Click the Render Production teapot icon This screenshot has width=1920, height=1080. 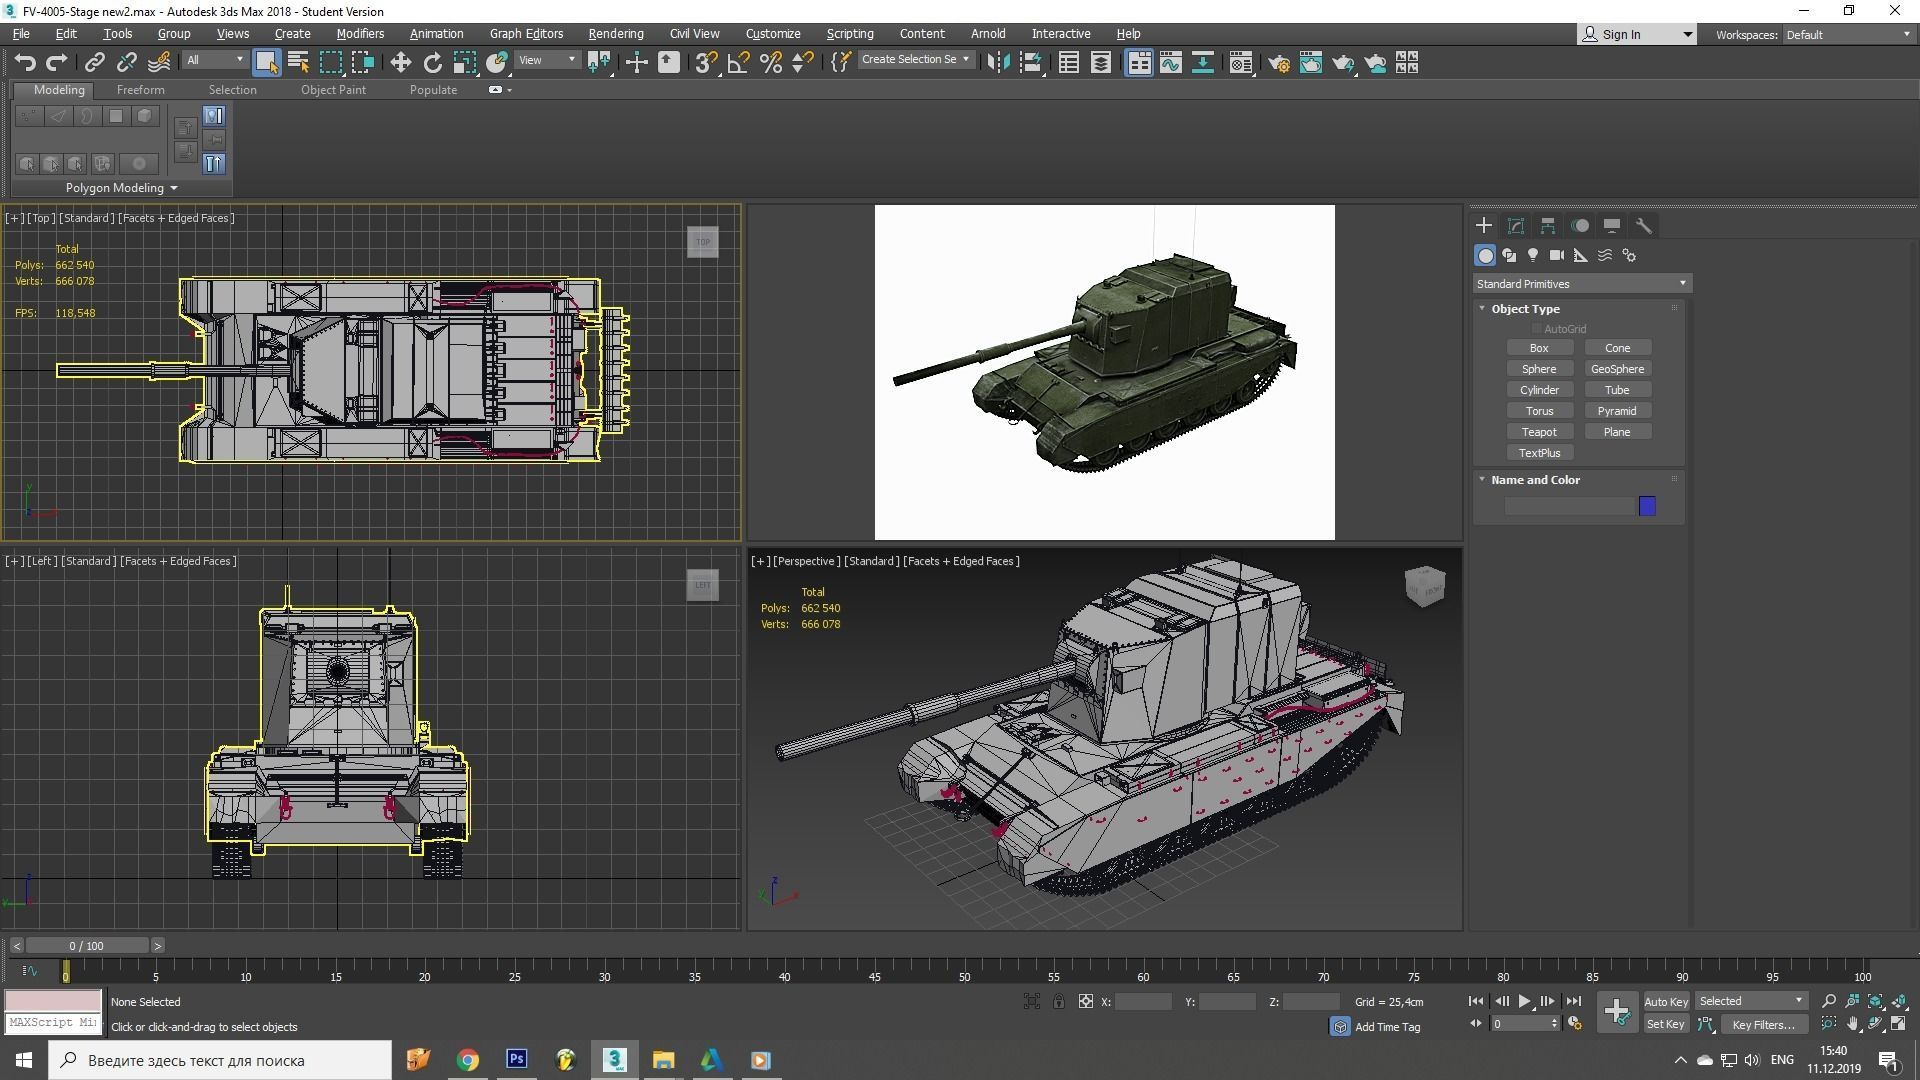1343,63
